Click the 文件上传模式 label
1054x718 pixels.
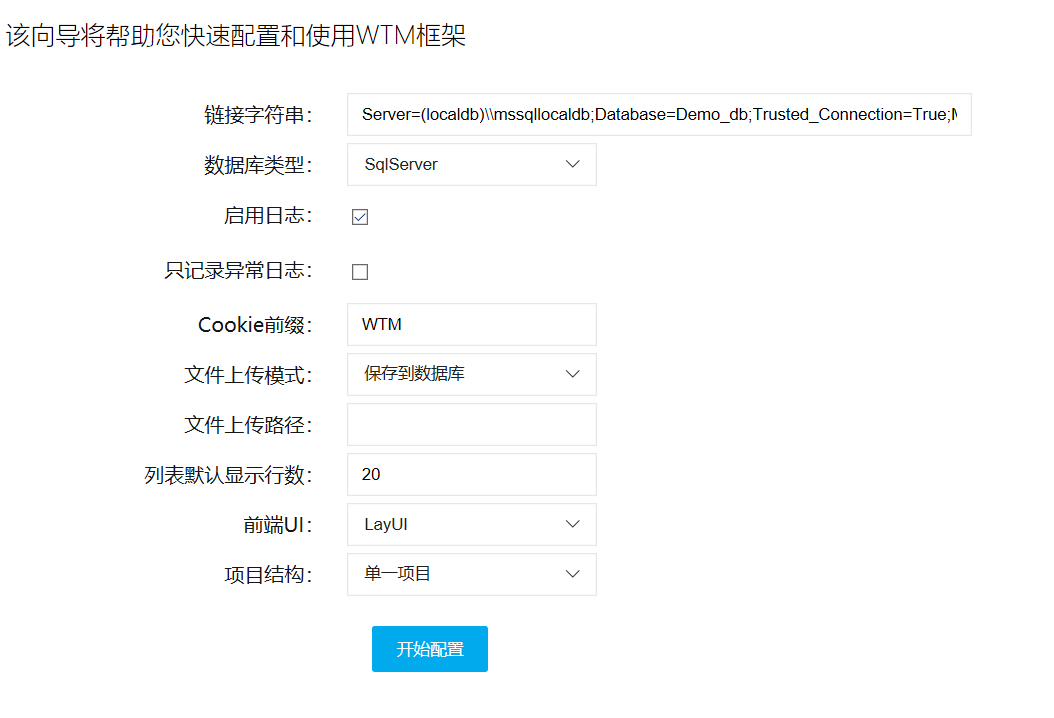tap(248, 375)
